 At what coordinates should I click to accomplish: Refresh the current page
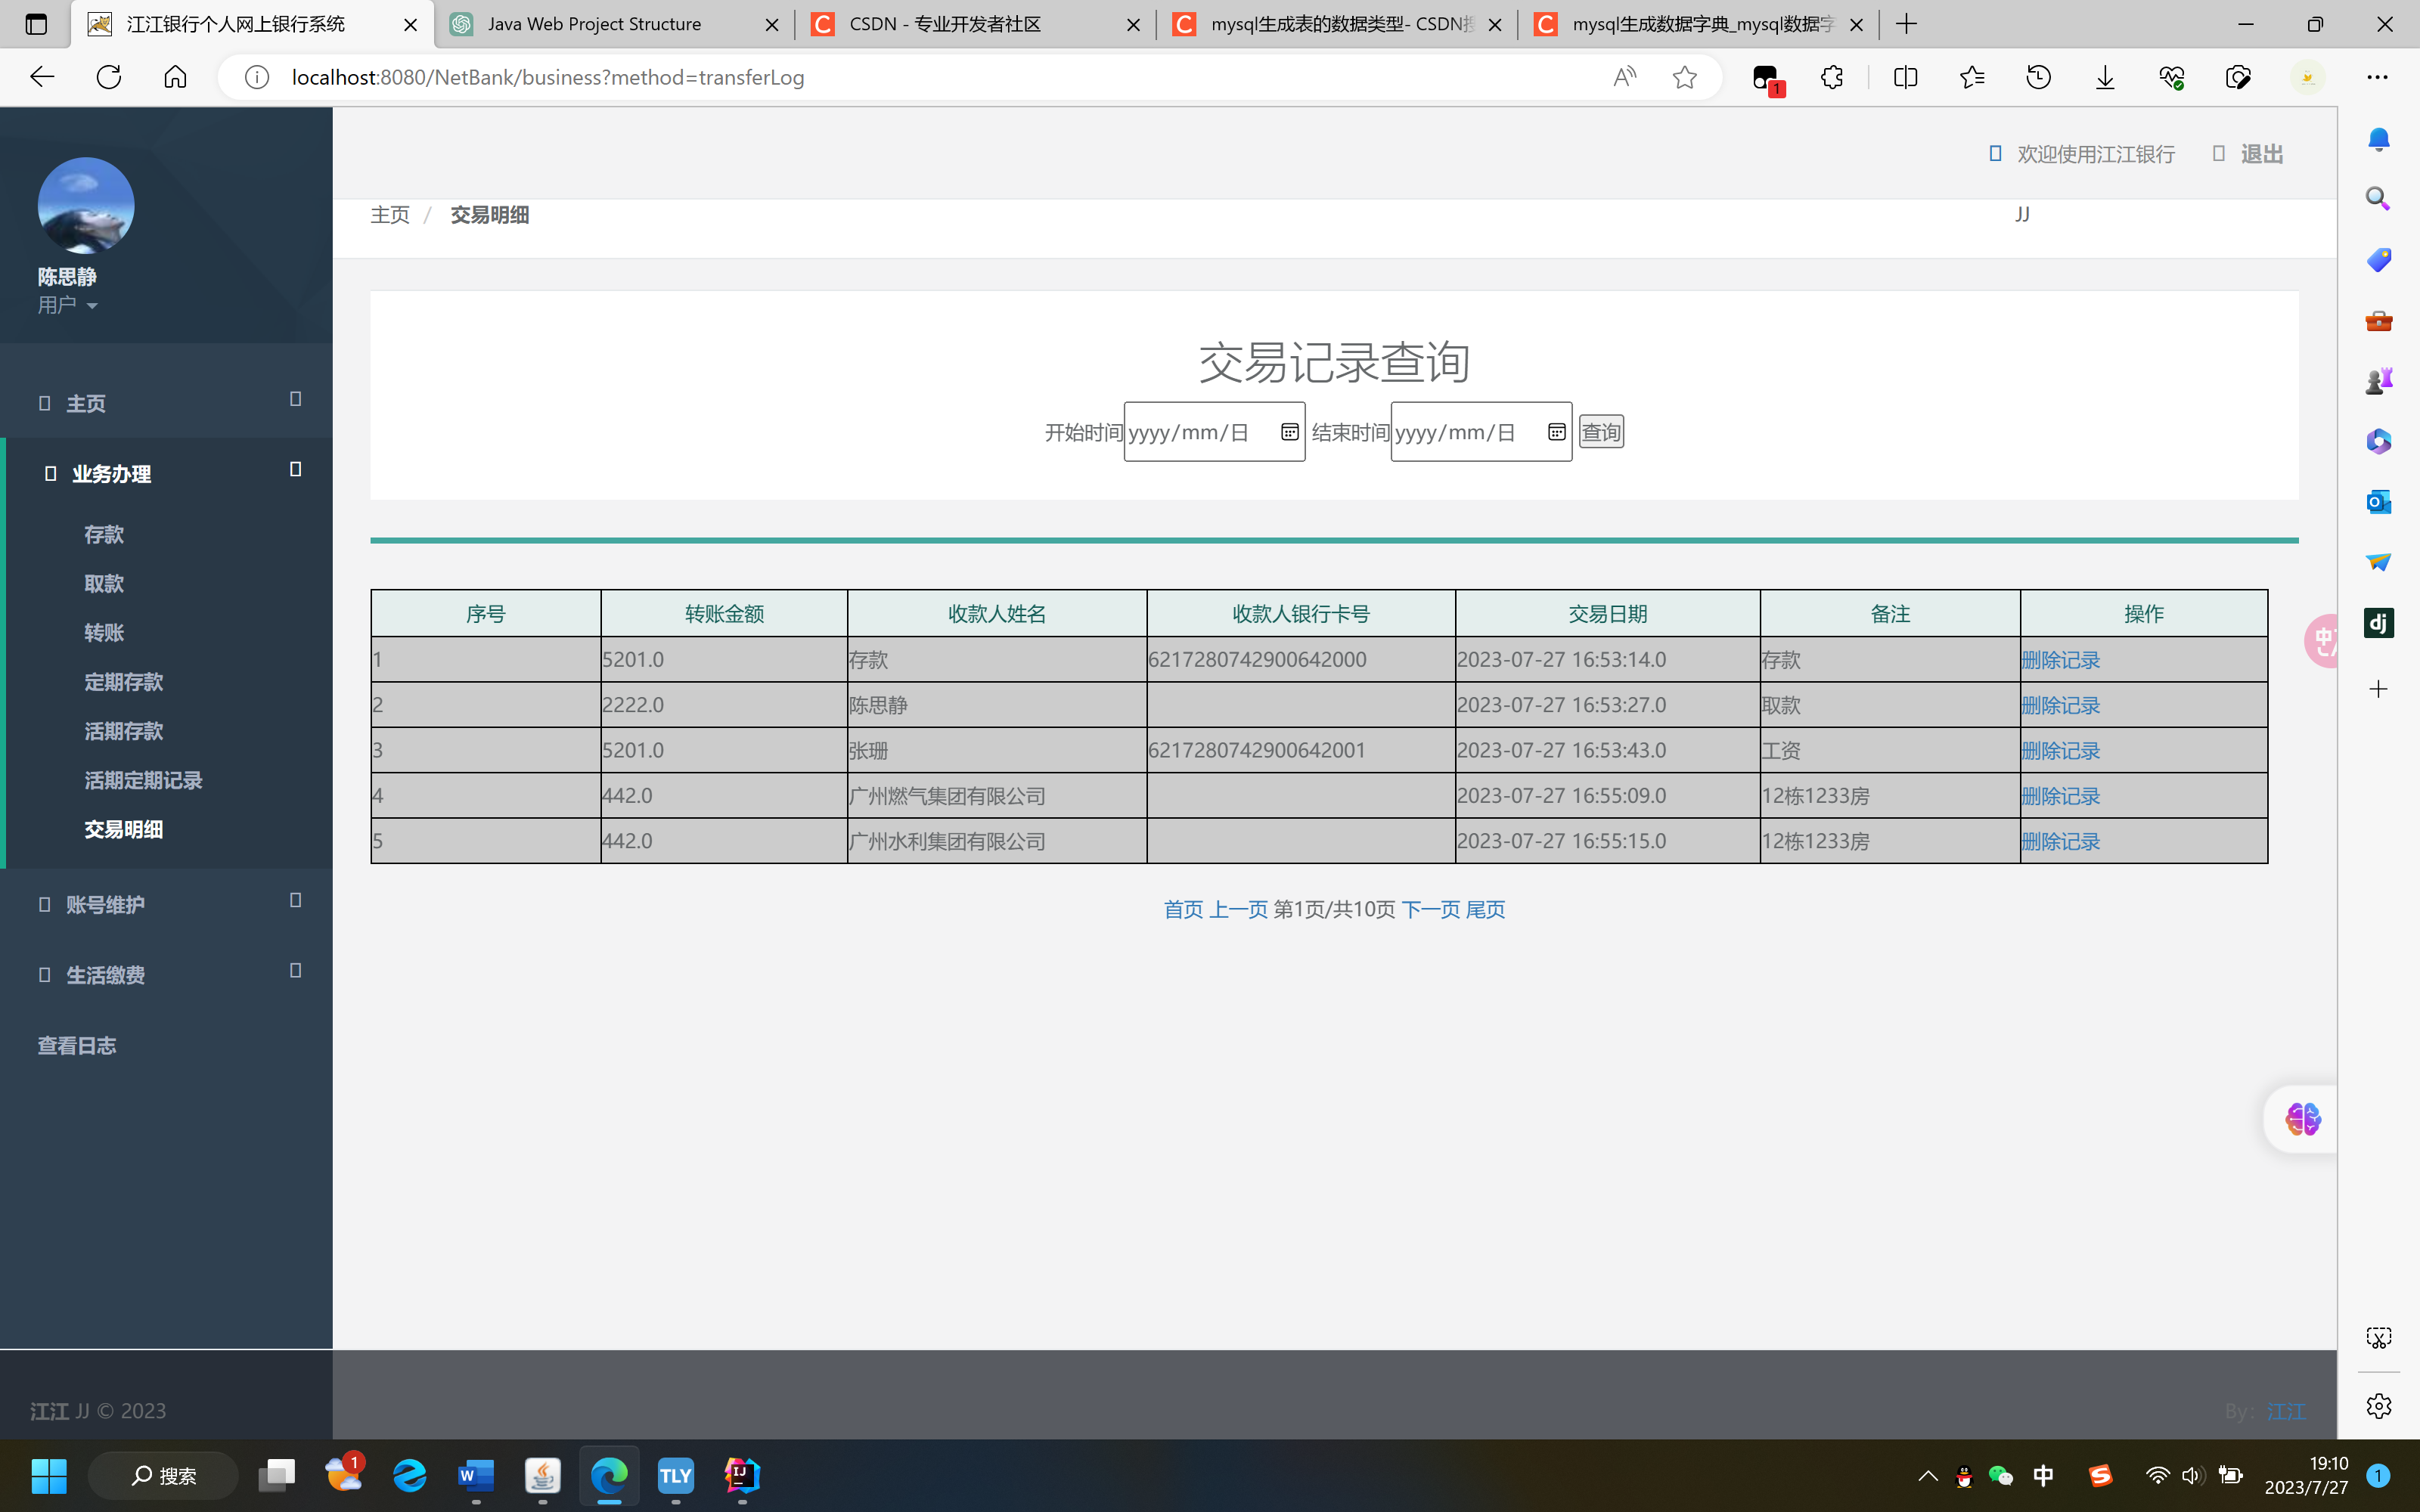click(x=109, y=77)
